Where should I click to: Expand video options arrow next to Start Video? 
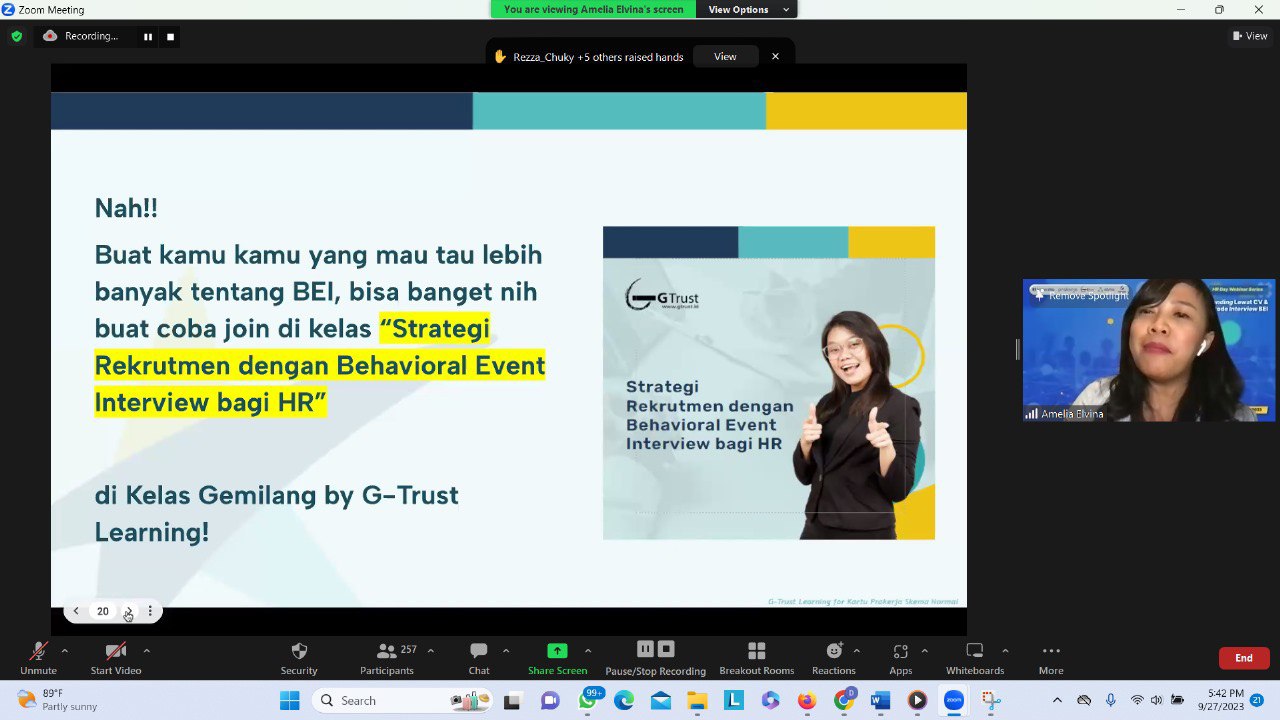click(x=146, y=651)
